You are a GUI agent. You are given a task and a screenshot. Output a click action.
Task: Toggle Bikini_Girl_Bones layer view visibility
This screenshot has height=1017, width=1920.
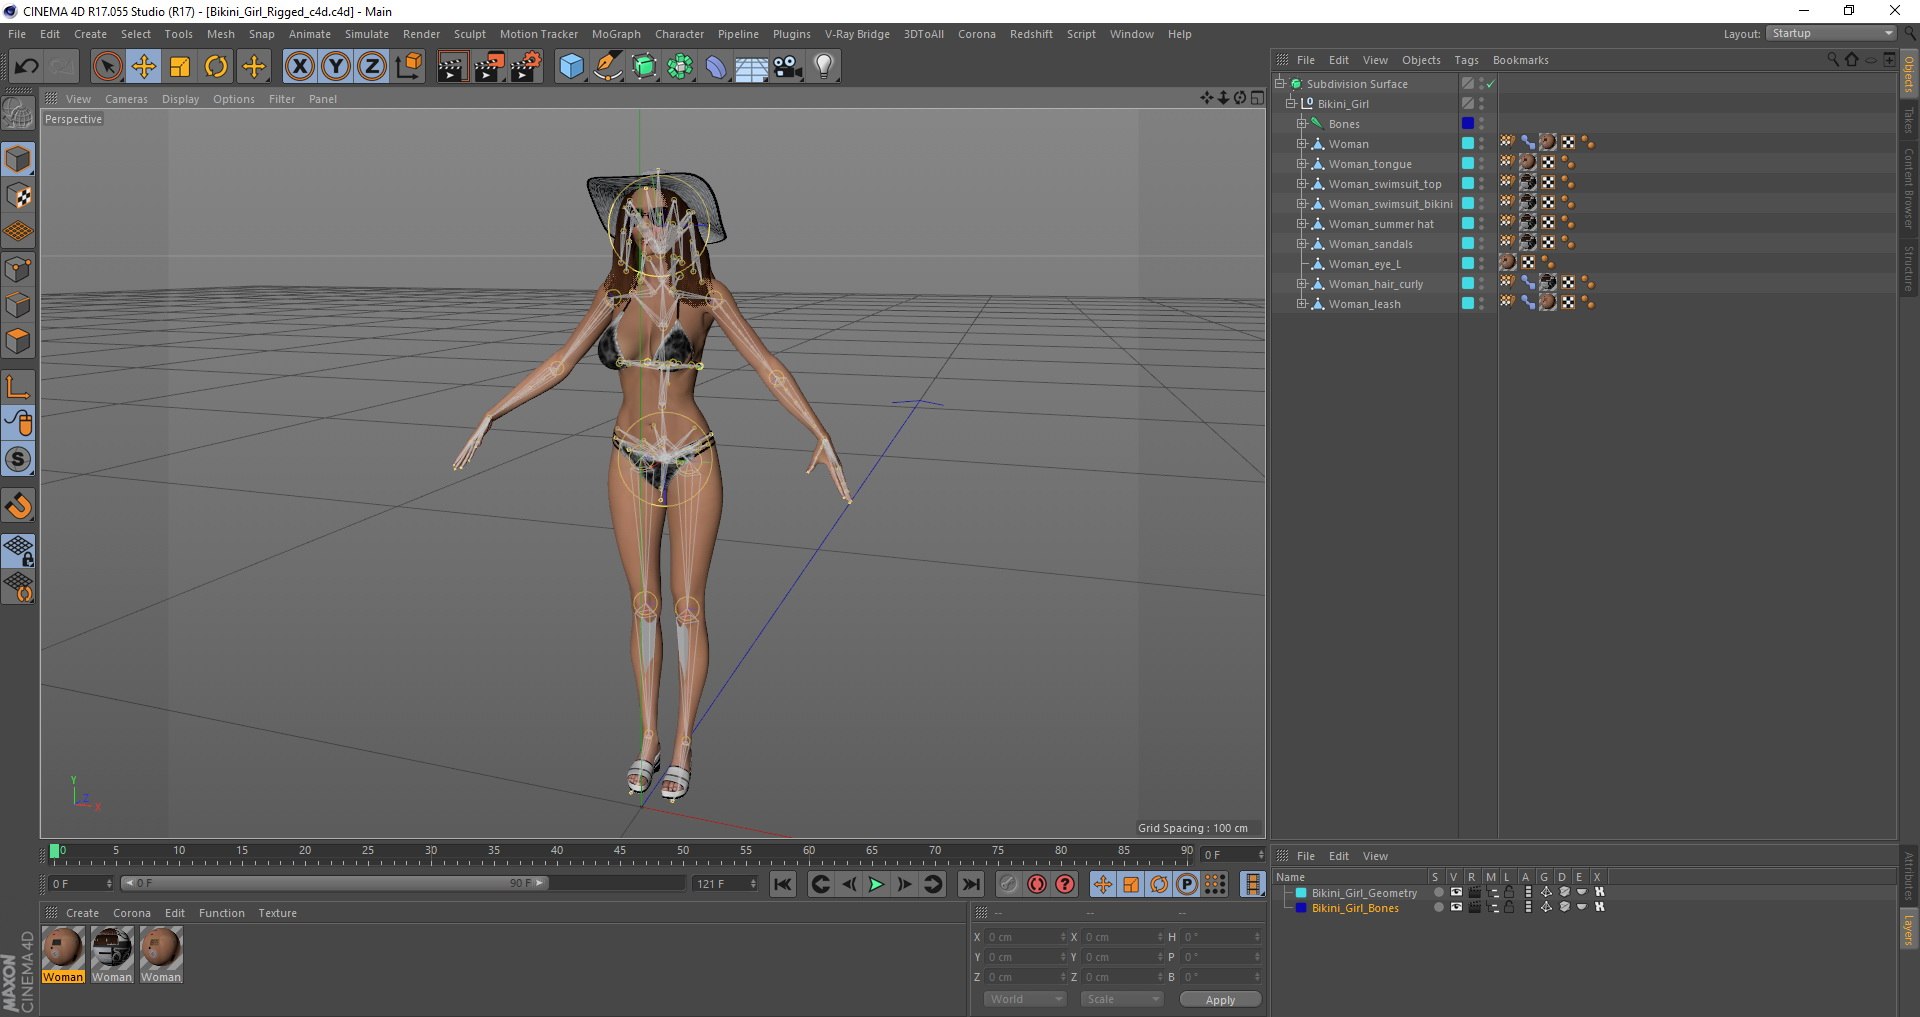coord(1456,907)
